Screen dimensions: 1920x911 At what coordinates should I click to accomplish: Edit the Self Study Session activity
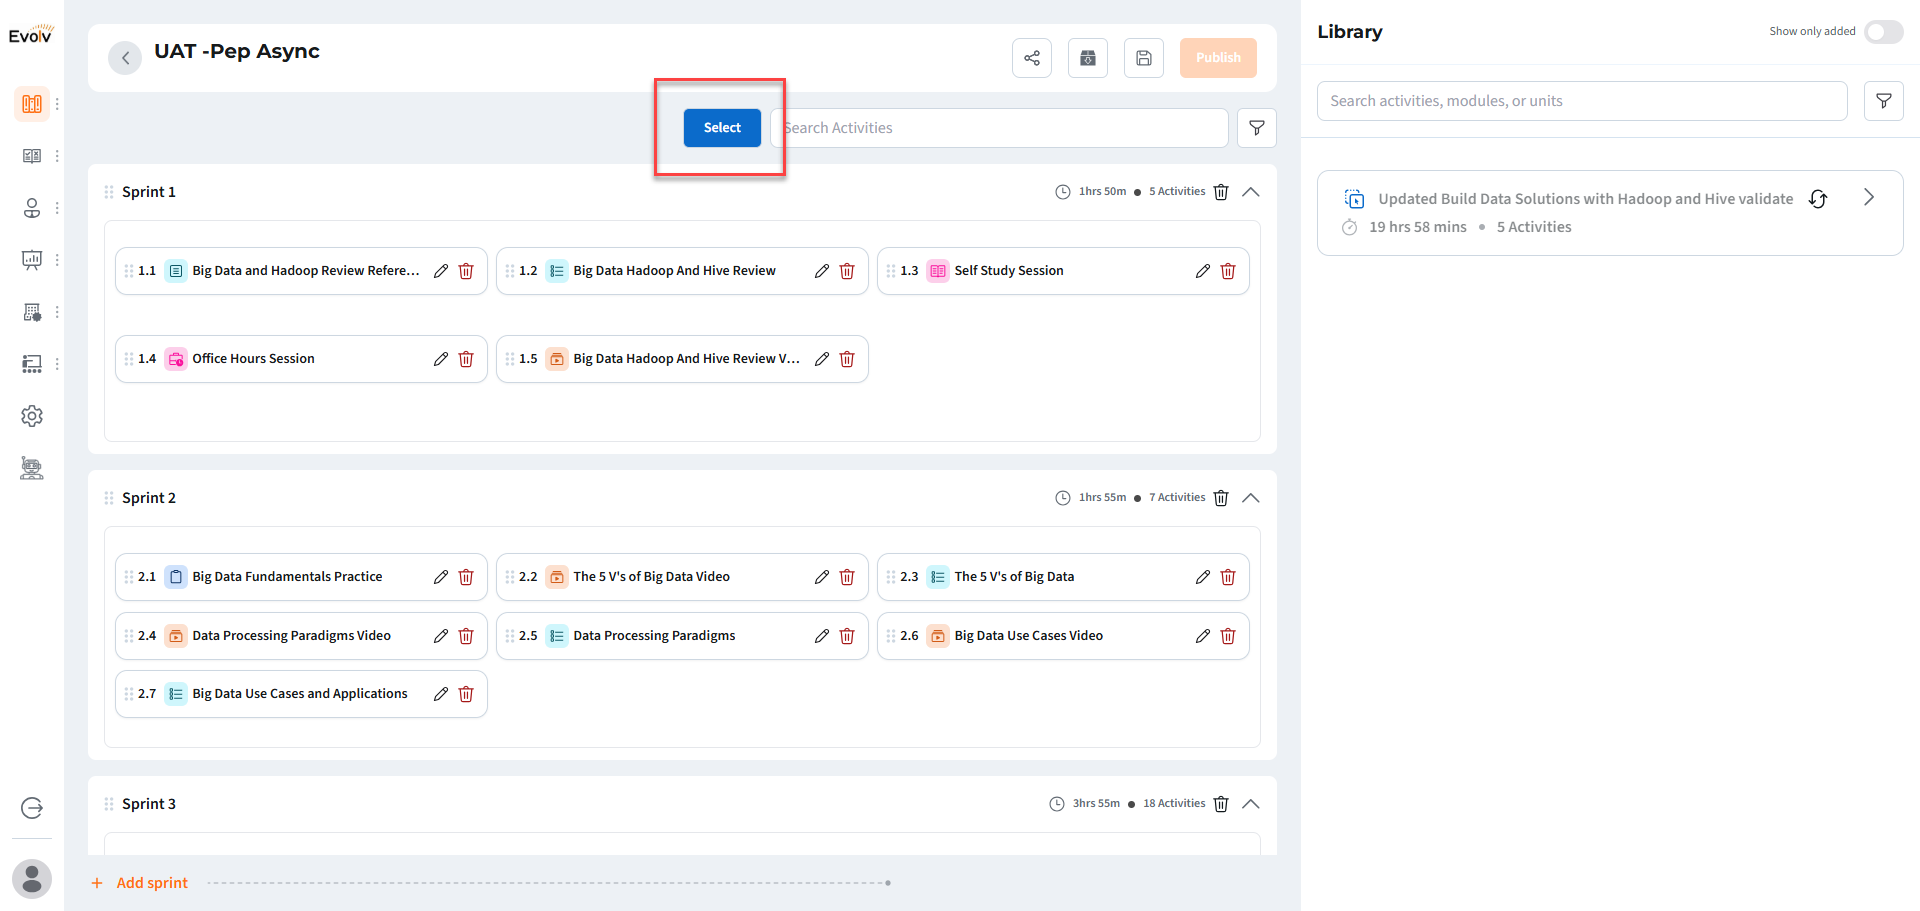[1202, 271]
